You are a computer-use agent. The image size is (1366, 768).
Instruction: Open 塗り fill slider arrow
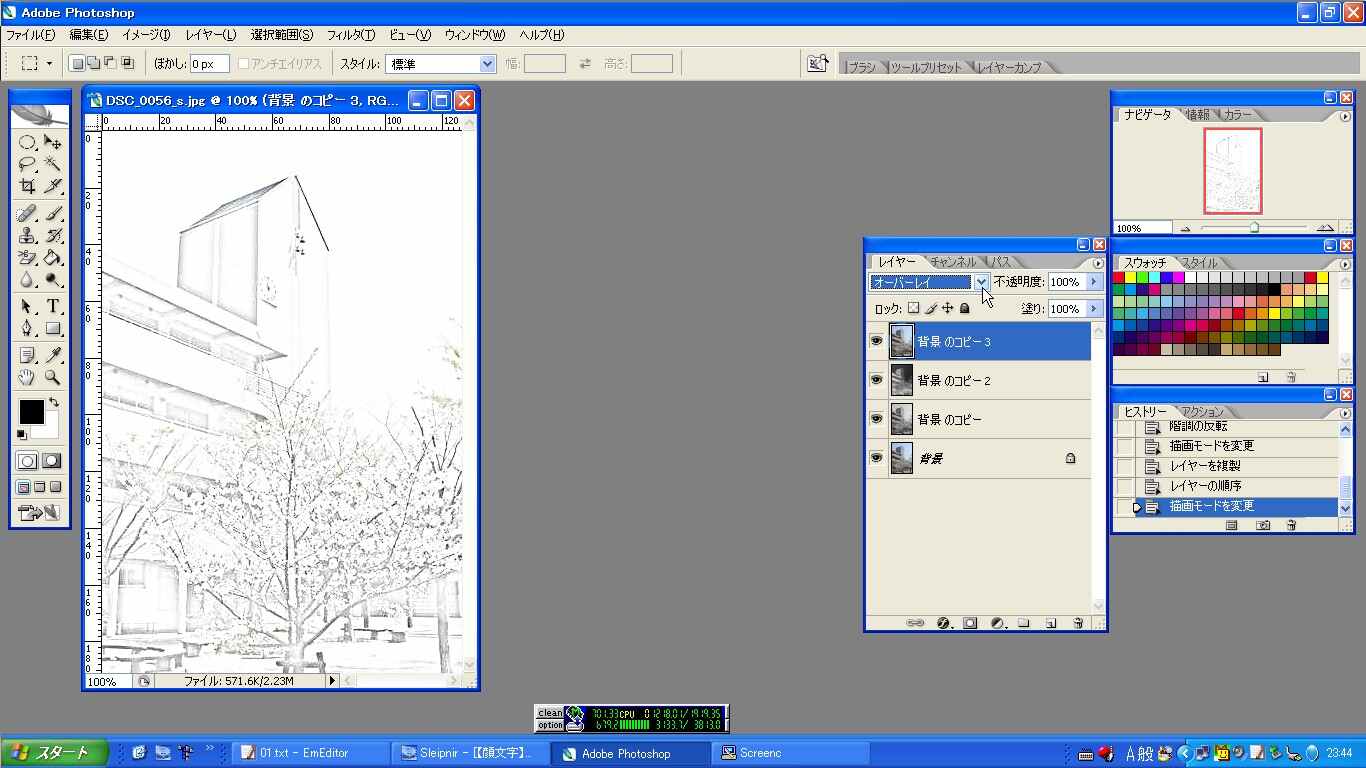pos(1093,309)
